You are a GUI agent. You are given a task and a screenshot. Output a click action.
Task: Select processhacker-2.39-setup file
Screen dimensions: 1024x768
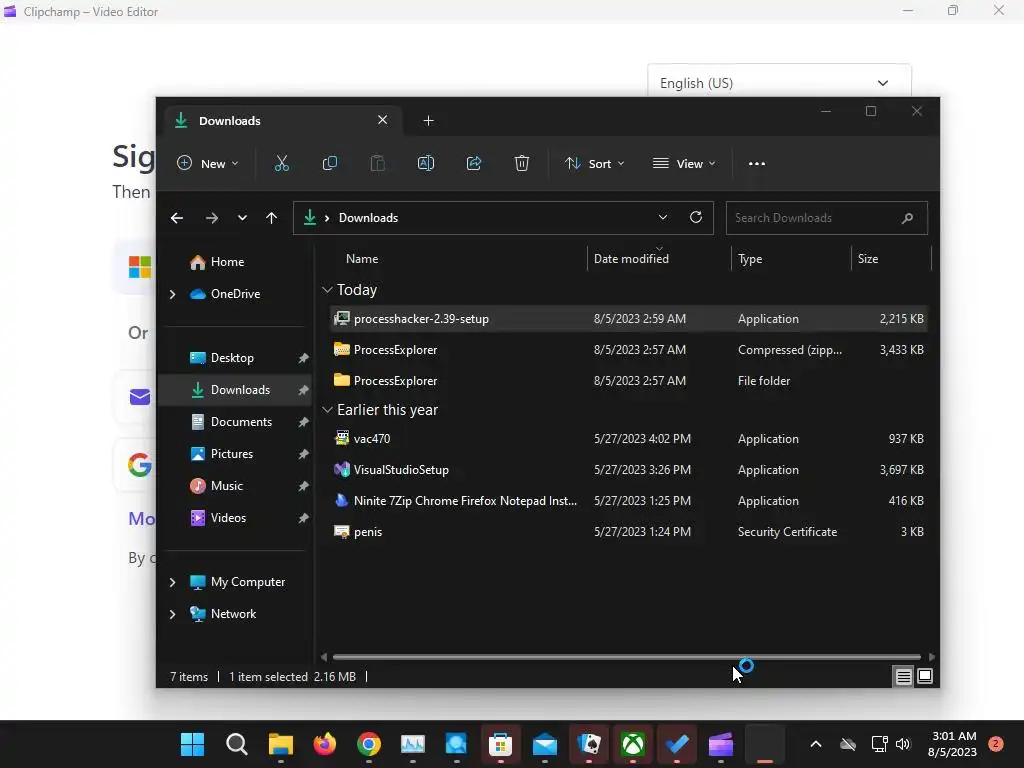(629, 319)
